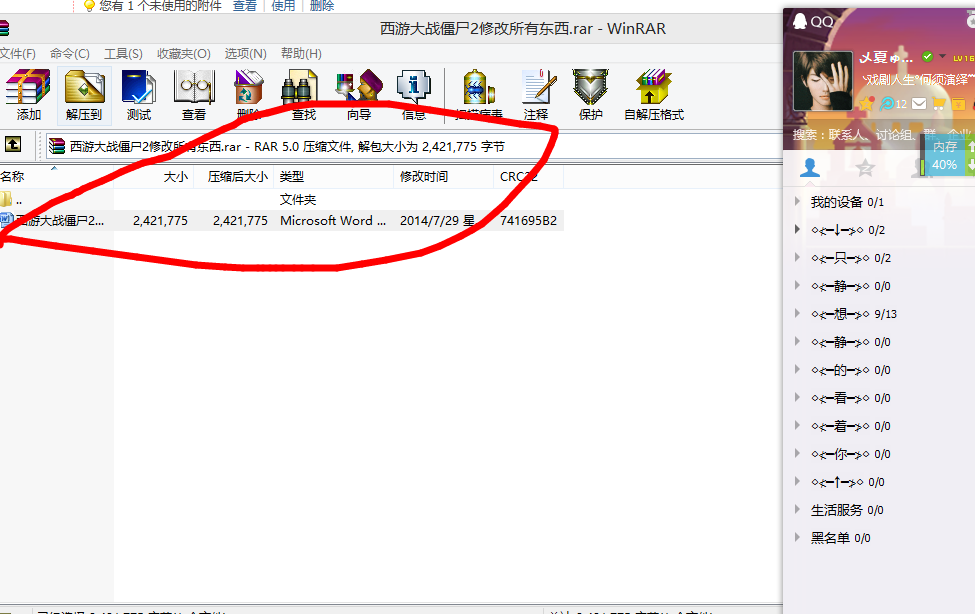
Task: Click the QQ signature text 戏剧人生°何须演绎
Action: coord(917,79)
